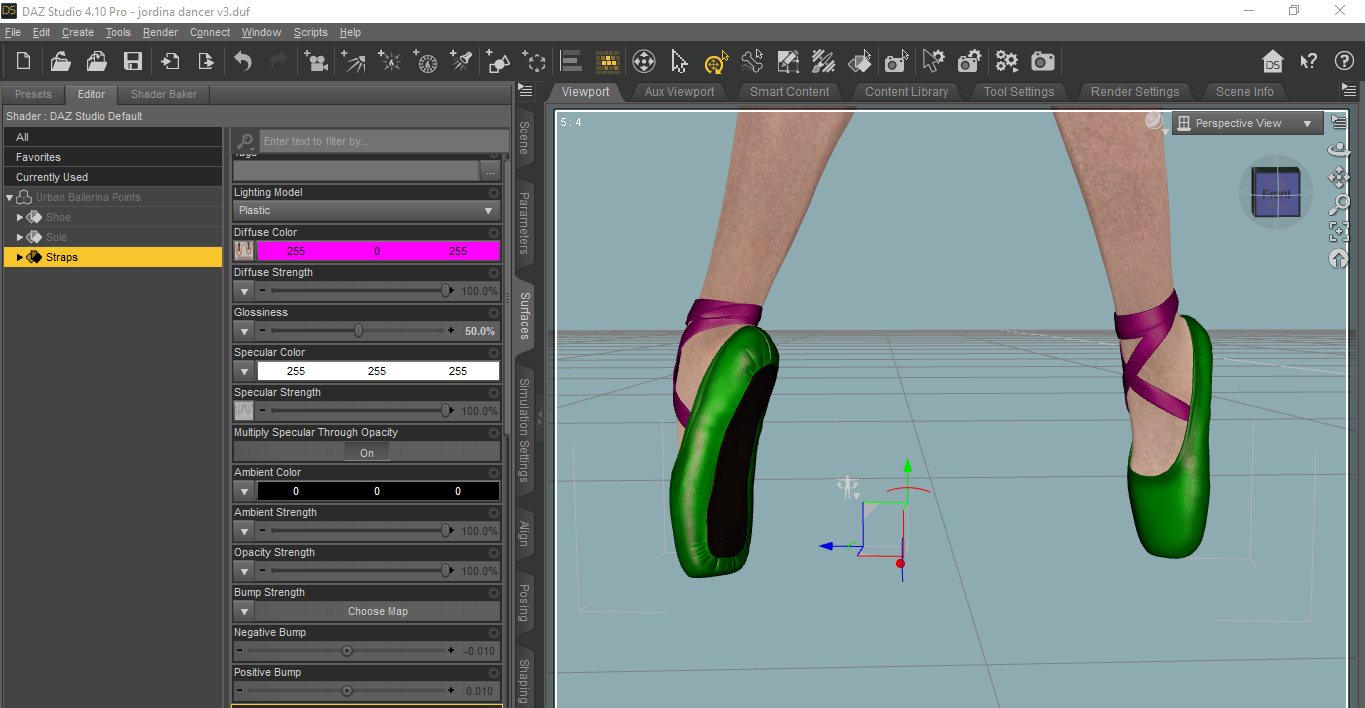Switch to the Presets tab
The image size is (1365, 708).
pos(33,94)
